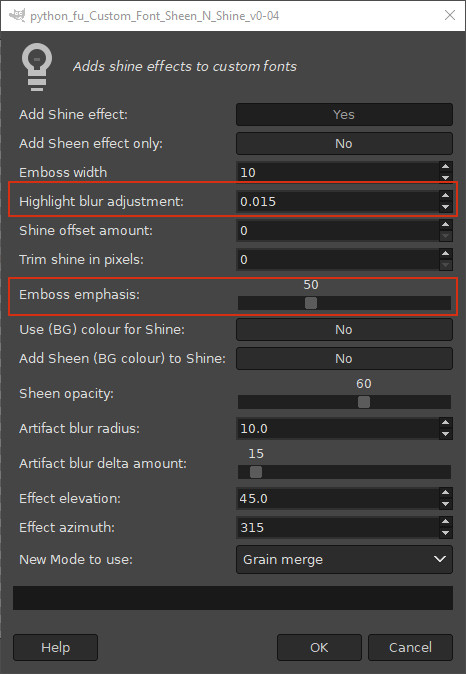This screenshot has width=466, height=674.
Task: Click the lightbulb script icon
Action: (x=37, y=67)
